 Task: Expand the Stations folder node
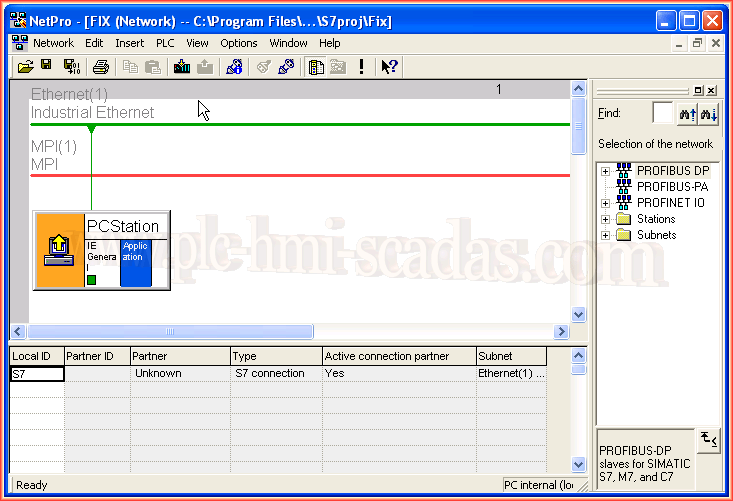pyautogui.click(x=605, y=219)
